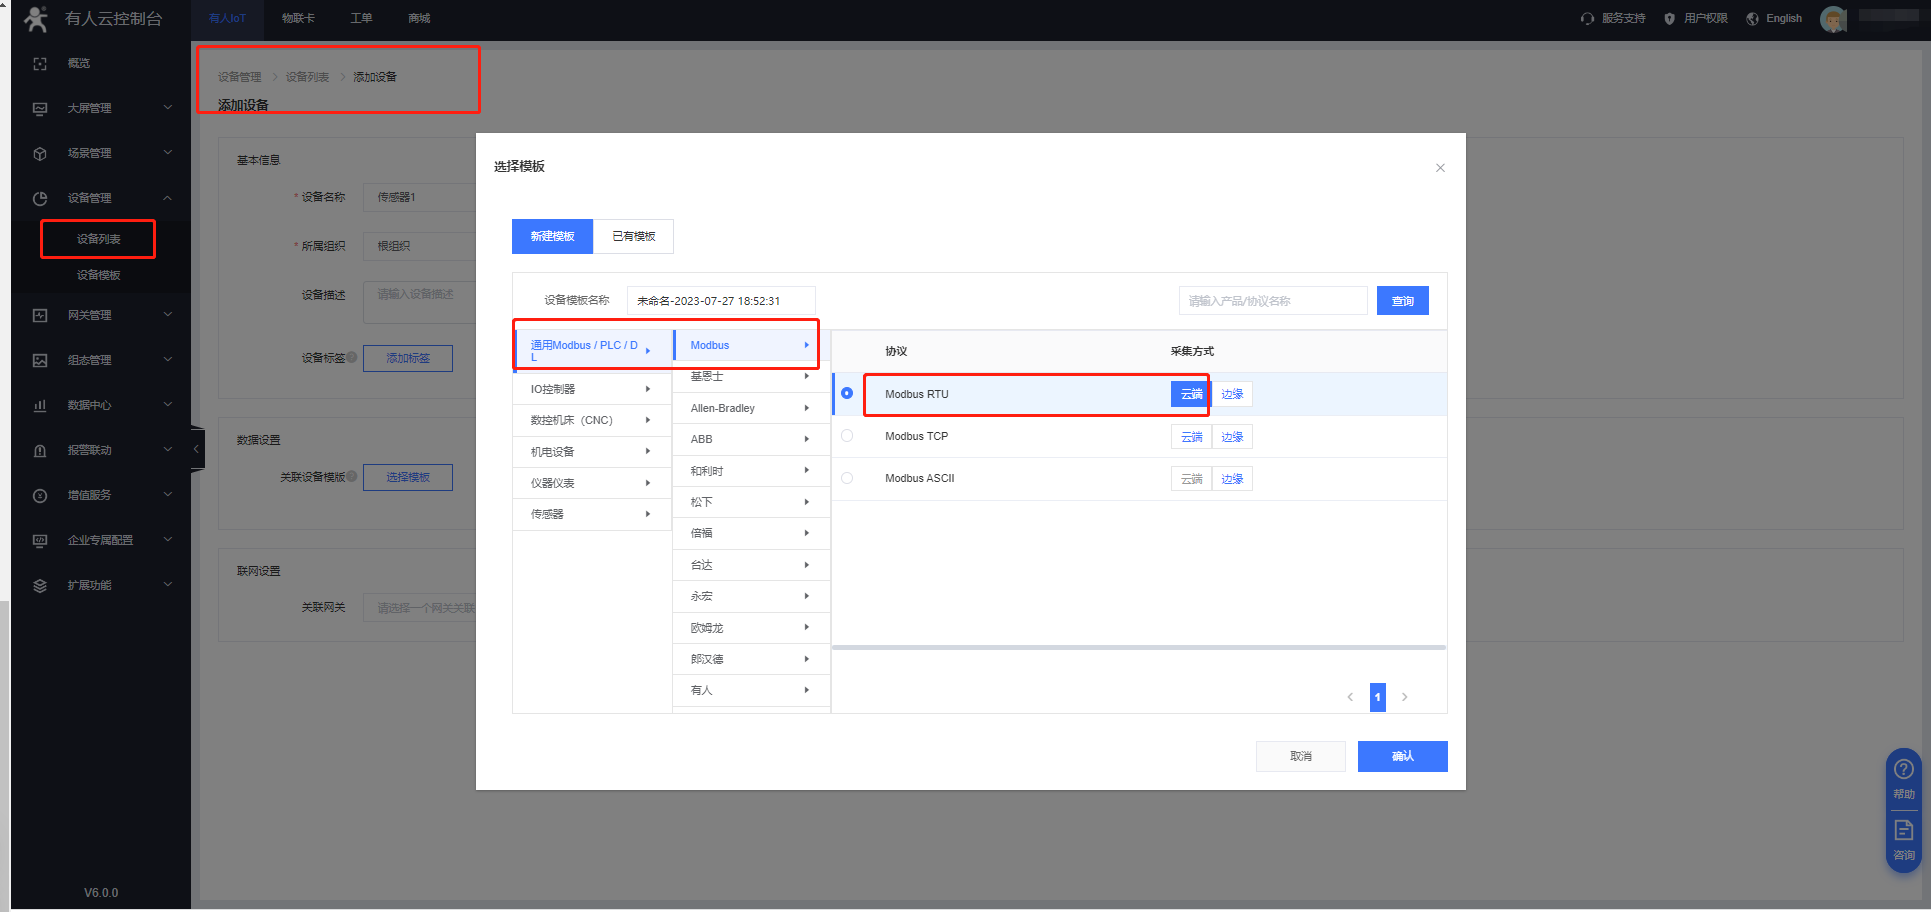The image size is (1931, 912).
Task: Click the 大屏管理 screen icon in sidebar
Action: coord(40,109)
